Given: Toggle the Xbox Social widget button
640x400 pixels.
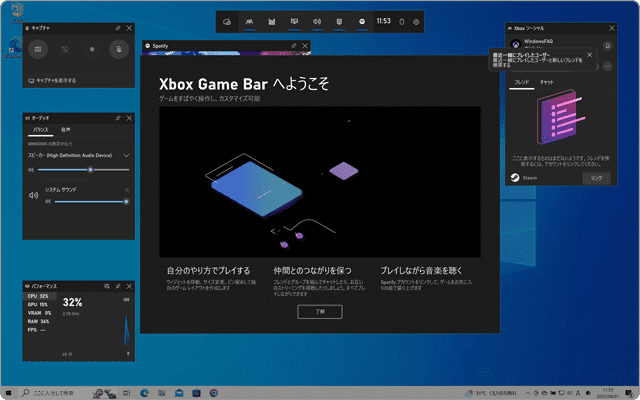Looking at the screenshot, I should click(x=249, y=22).
